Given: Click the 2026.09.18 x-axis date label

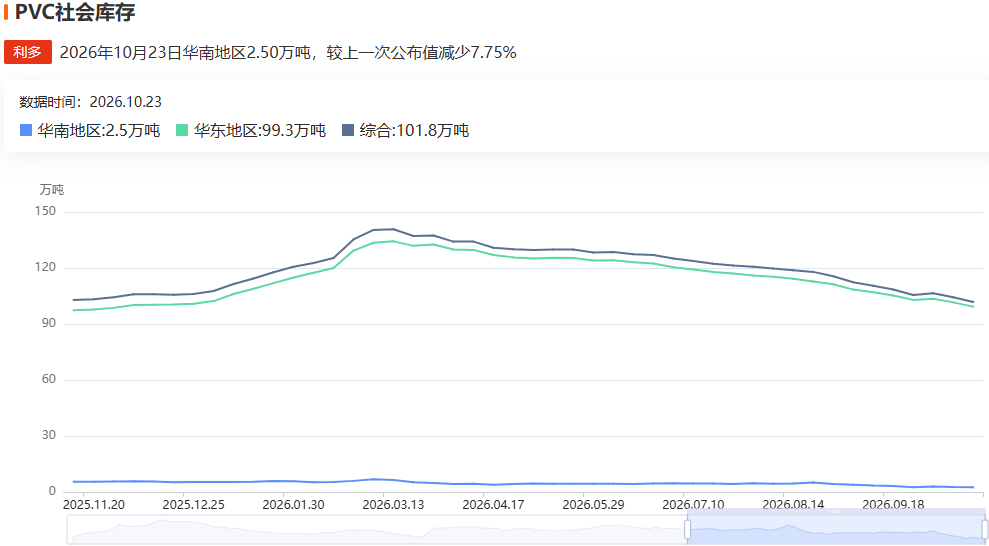Looking at the screenshot, I should (893, 505).
